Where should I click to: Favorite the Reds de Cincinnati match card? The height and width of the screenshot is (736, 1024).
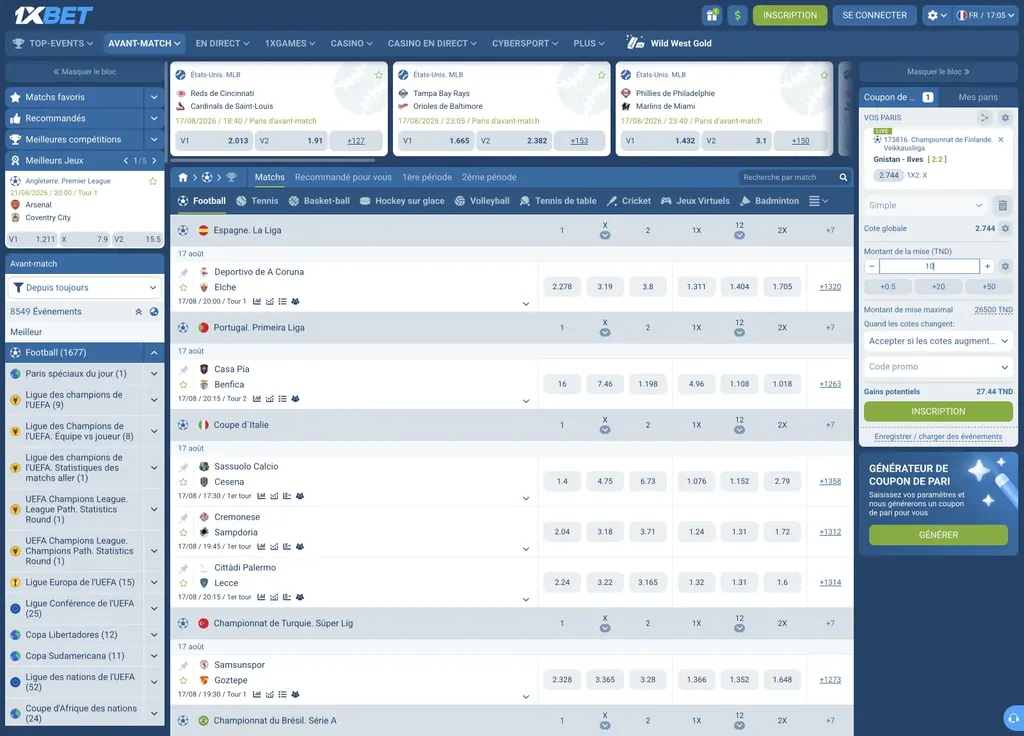point(379,75)
